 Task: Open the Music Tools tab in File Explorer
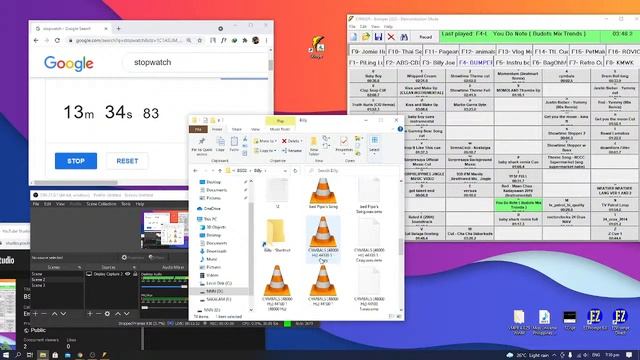pyautogui.click(x=280, y=129)
